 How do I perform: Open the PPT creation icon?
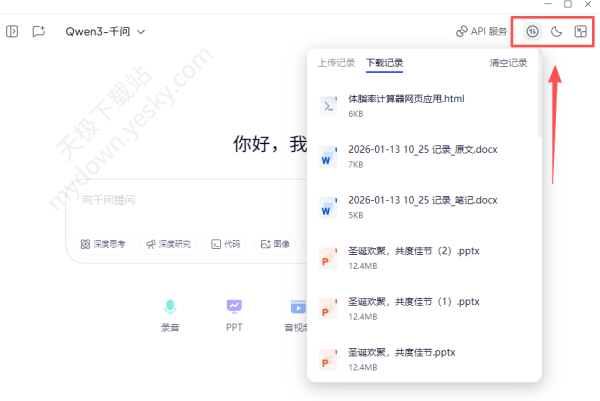coord(234,307)
